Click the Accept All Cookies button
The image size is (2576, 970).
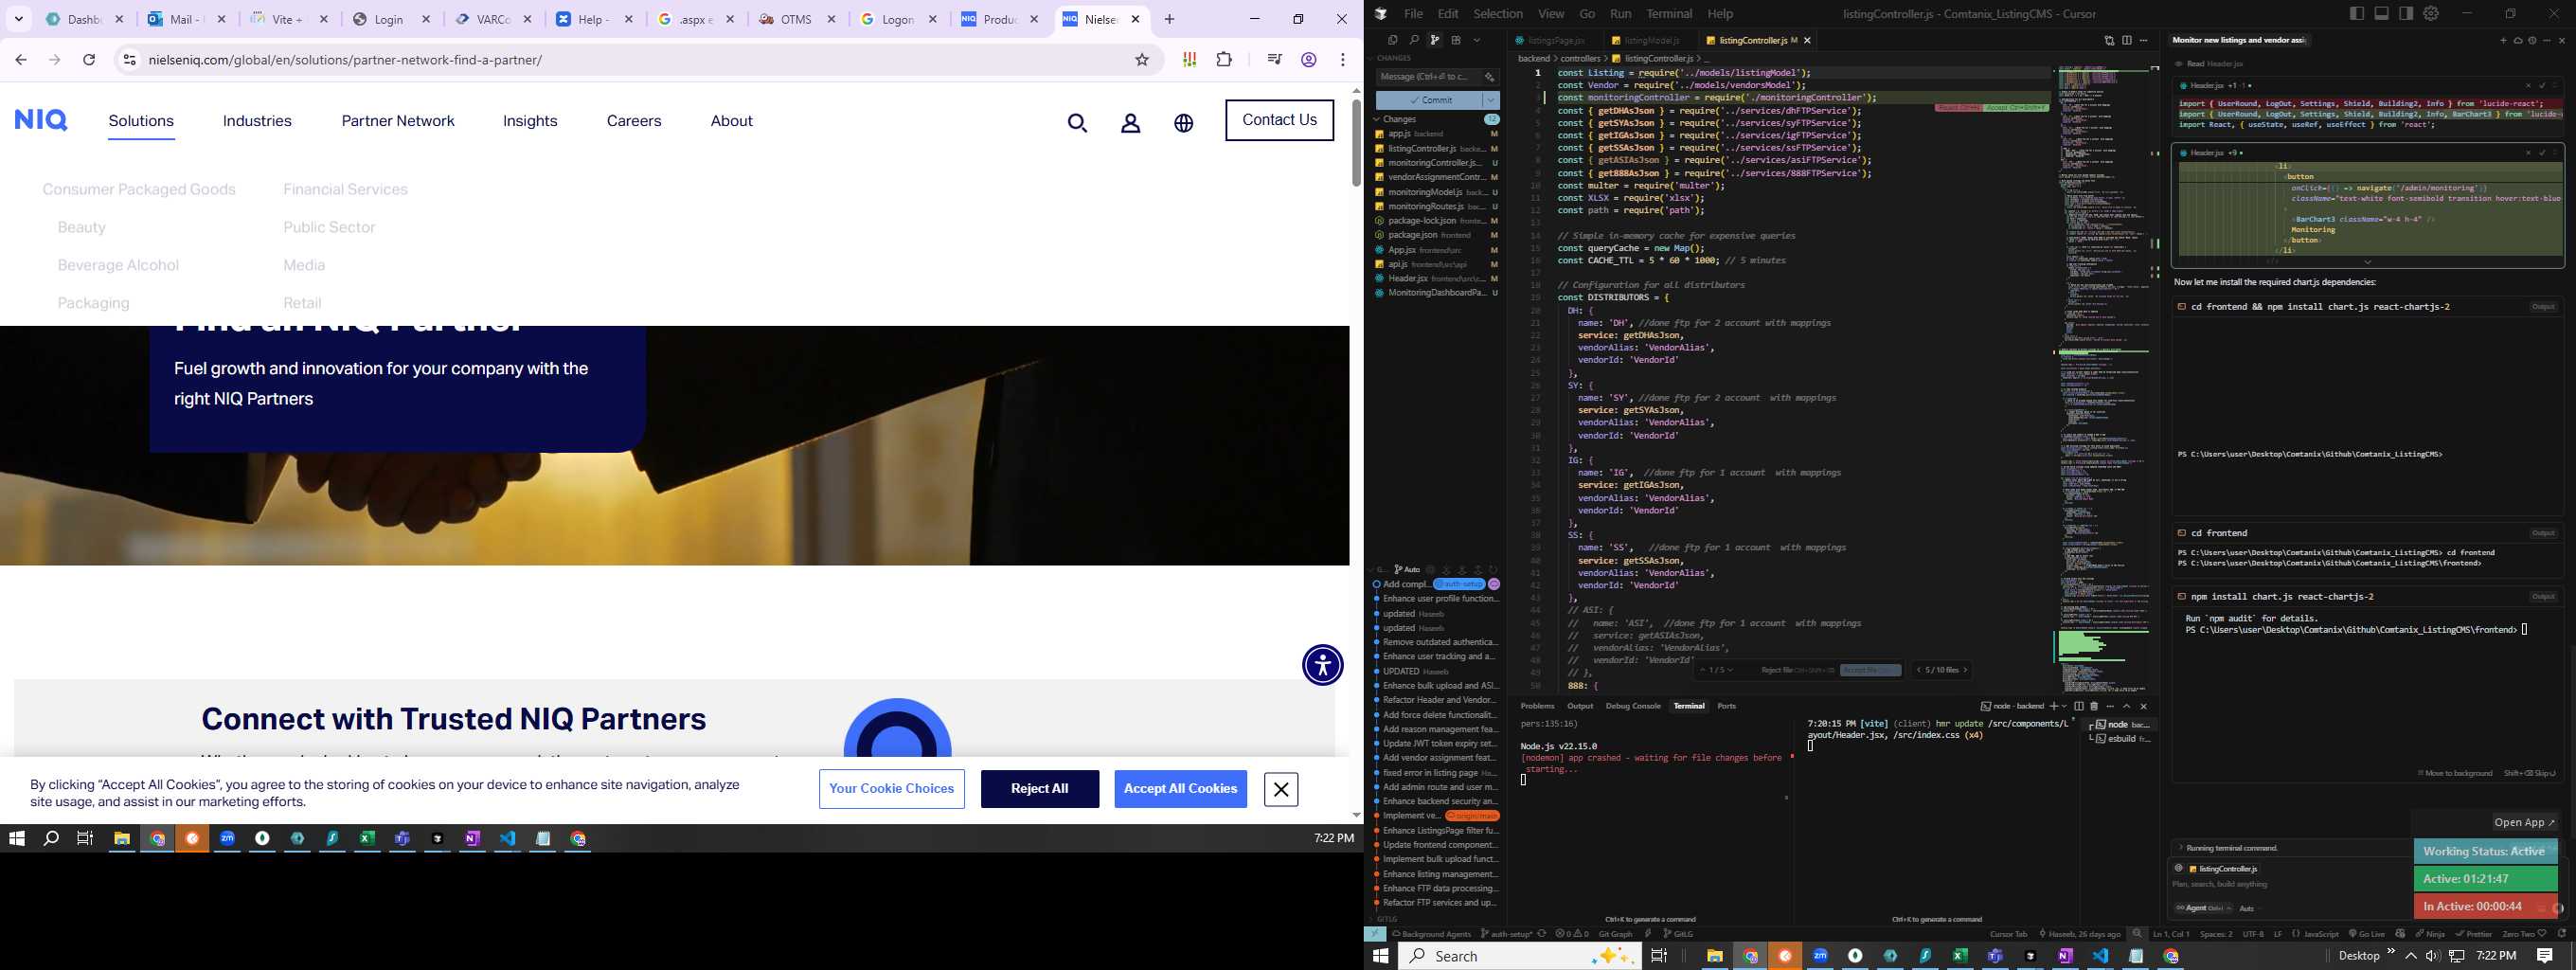1181,789
